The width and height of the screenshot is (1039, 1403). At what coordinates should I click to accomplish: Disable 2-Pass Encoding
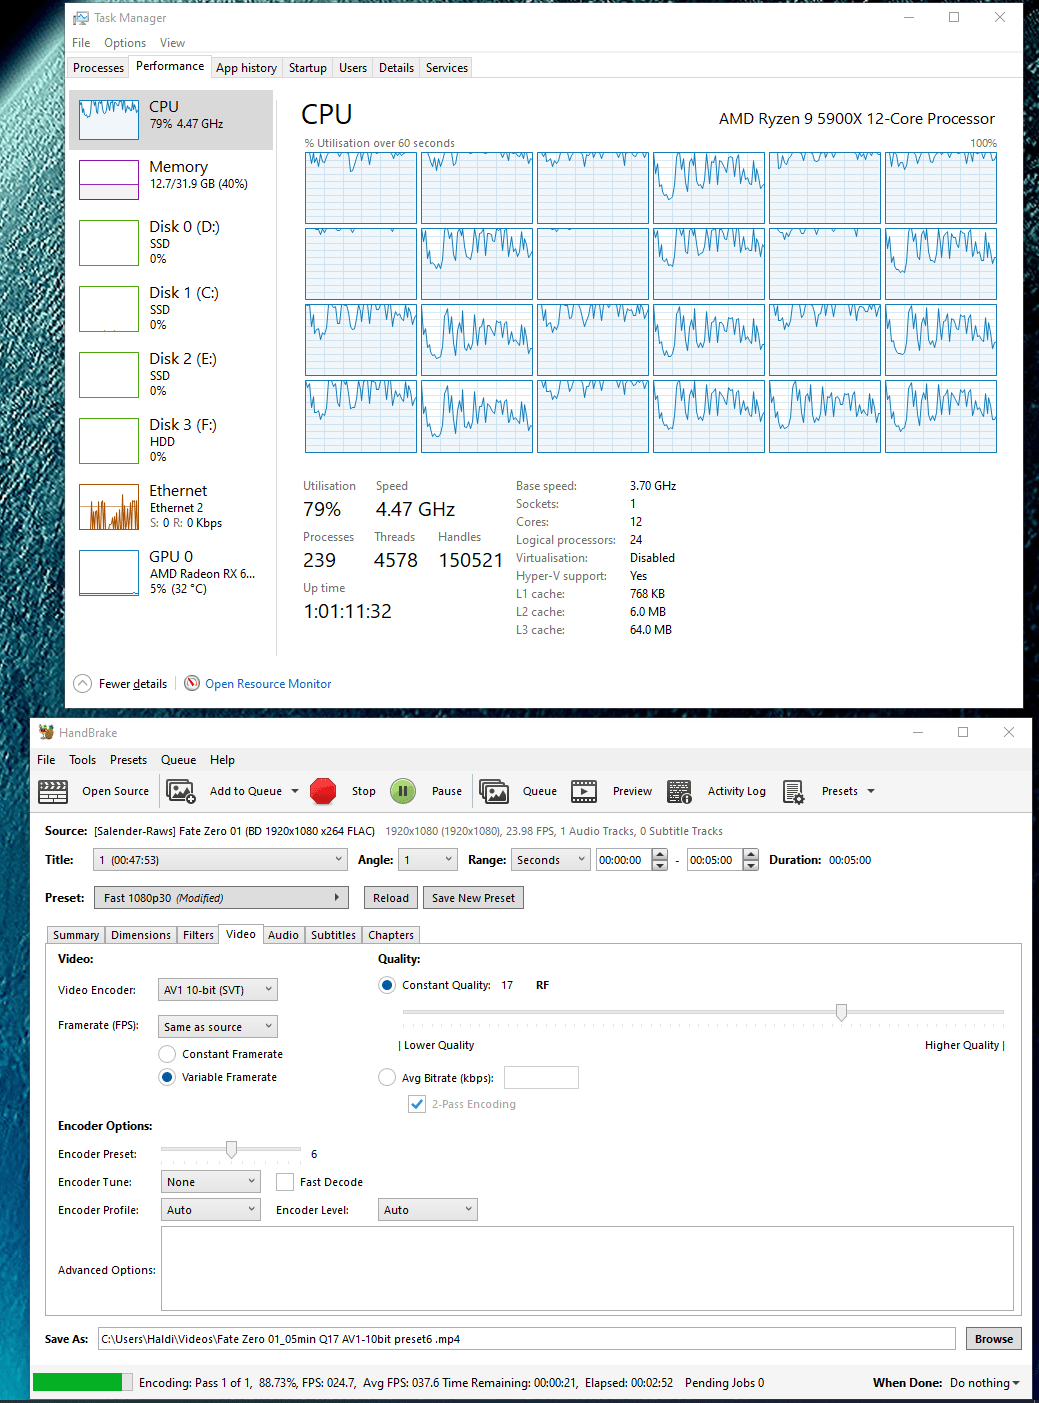[417, 1104]
